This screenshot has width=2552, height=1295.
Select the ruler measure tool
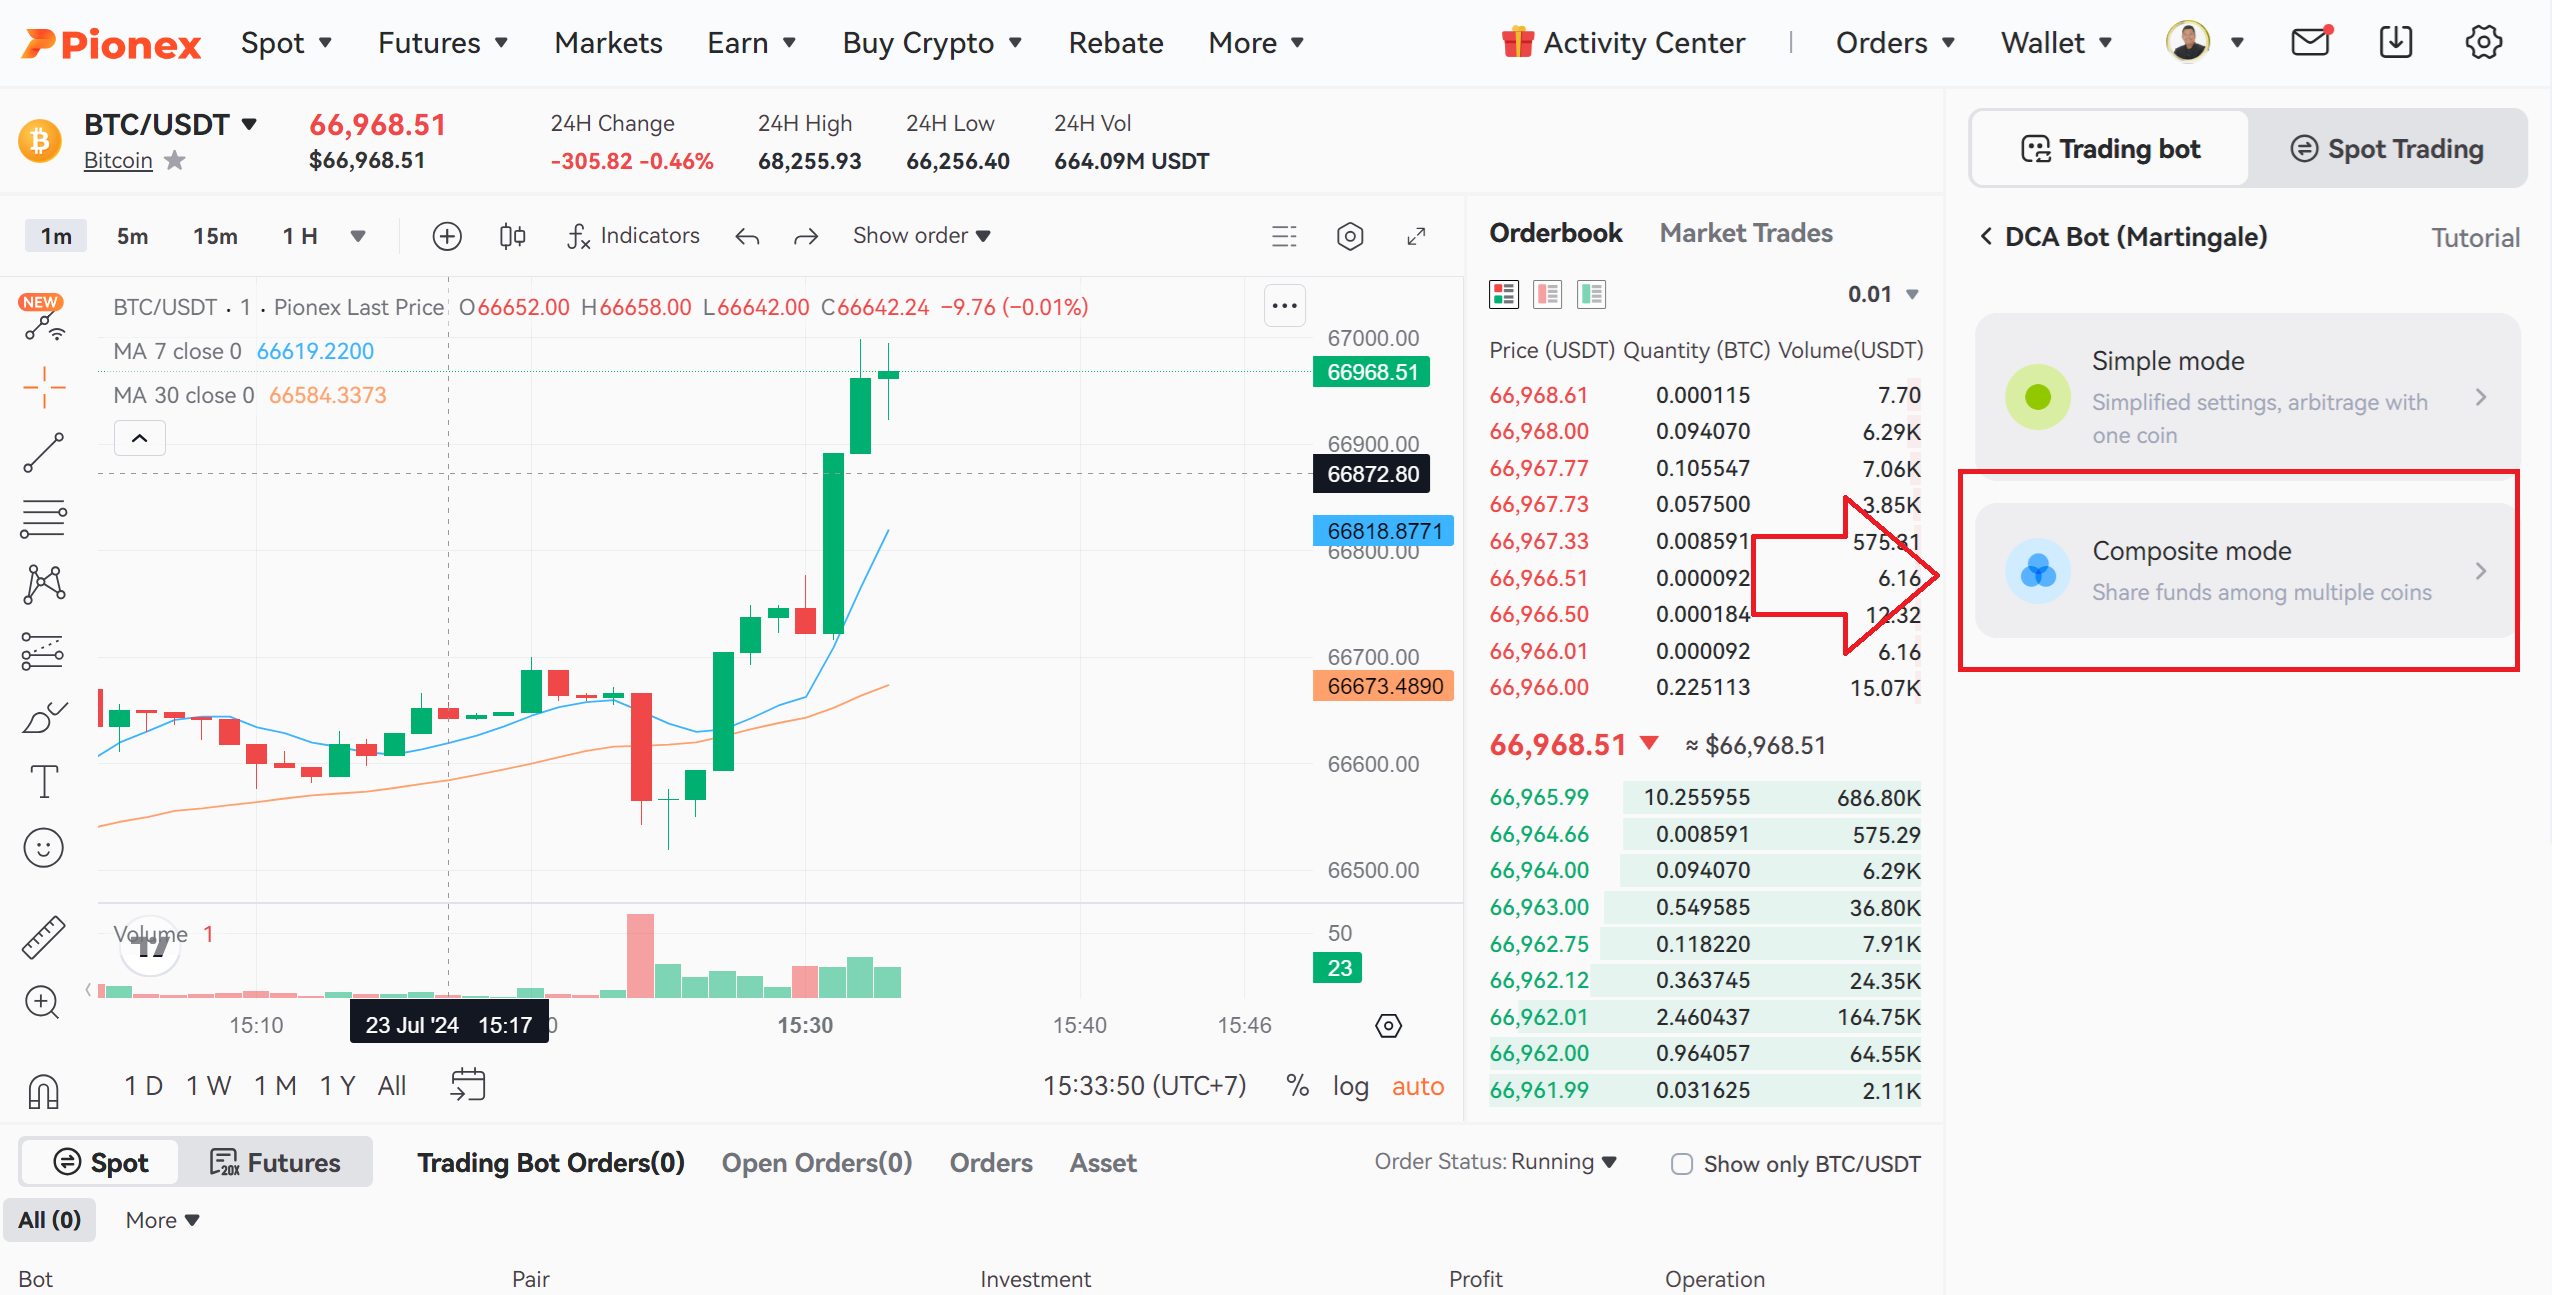tap(44, 937)
